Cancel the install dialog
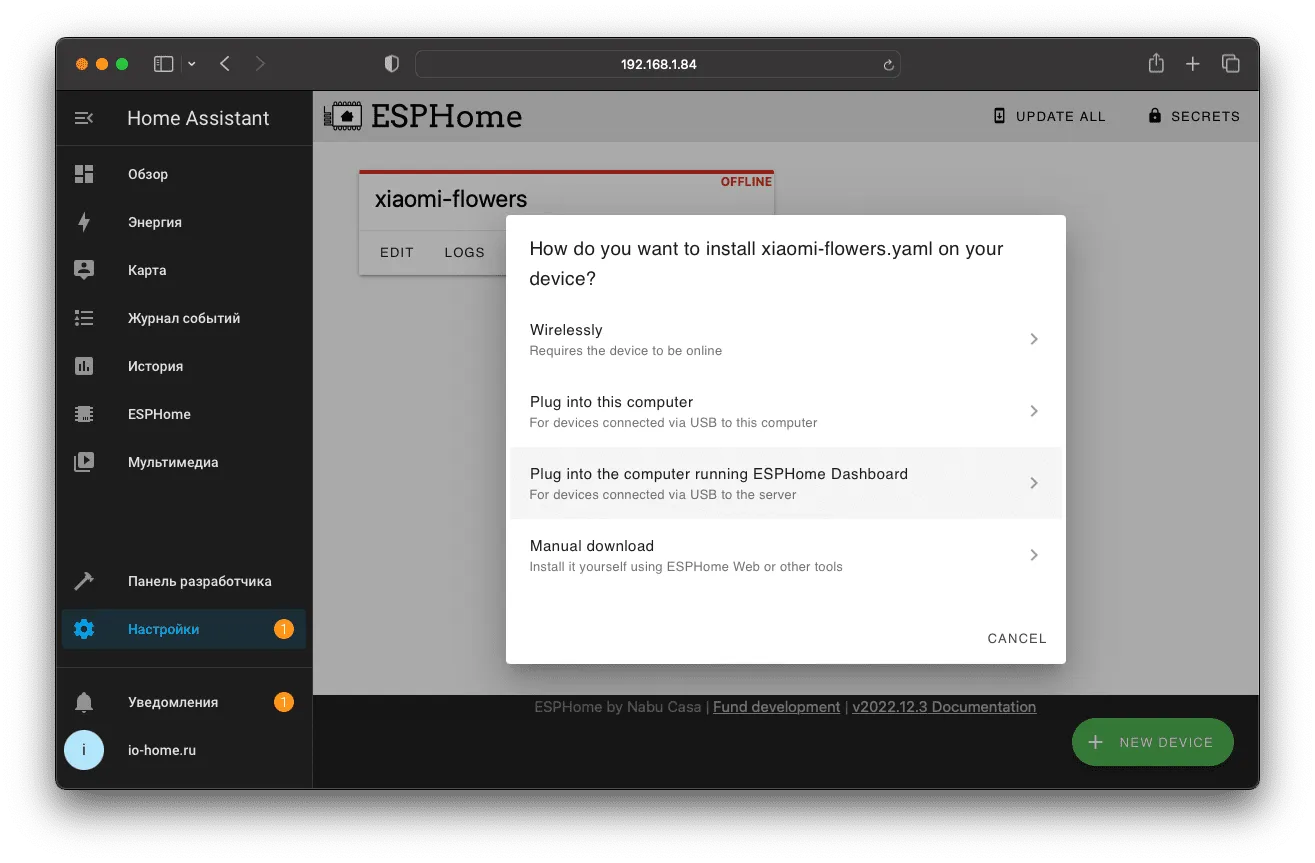The height and width of the screenshot is (863, 1315). 1017,638
